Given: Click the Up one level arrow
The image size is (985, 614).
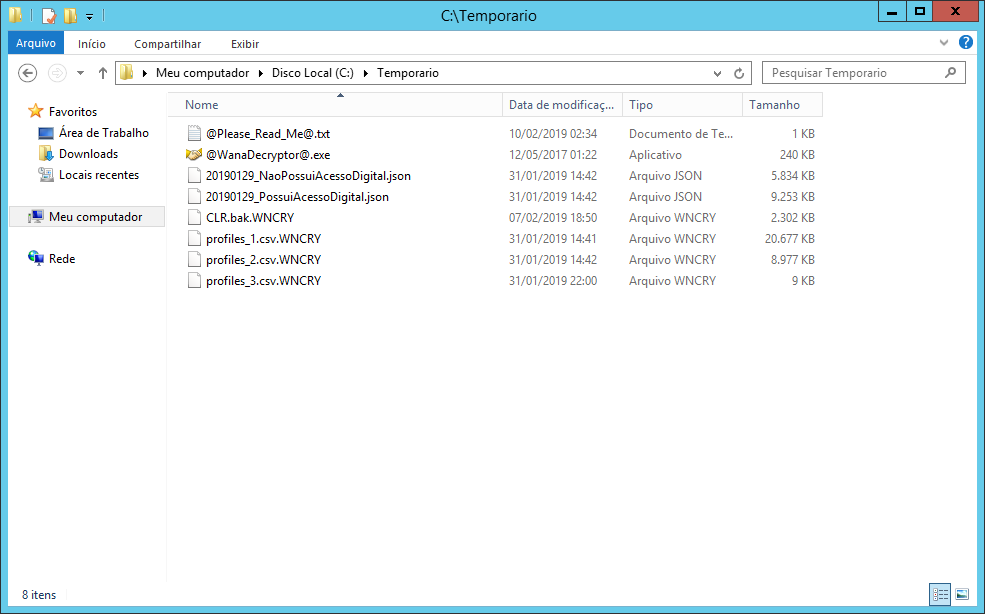Looking at the screenshot, I should point(102,73).
